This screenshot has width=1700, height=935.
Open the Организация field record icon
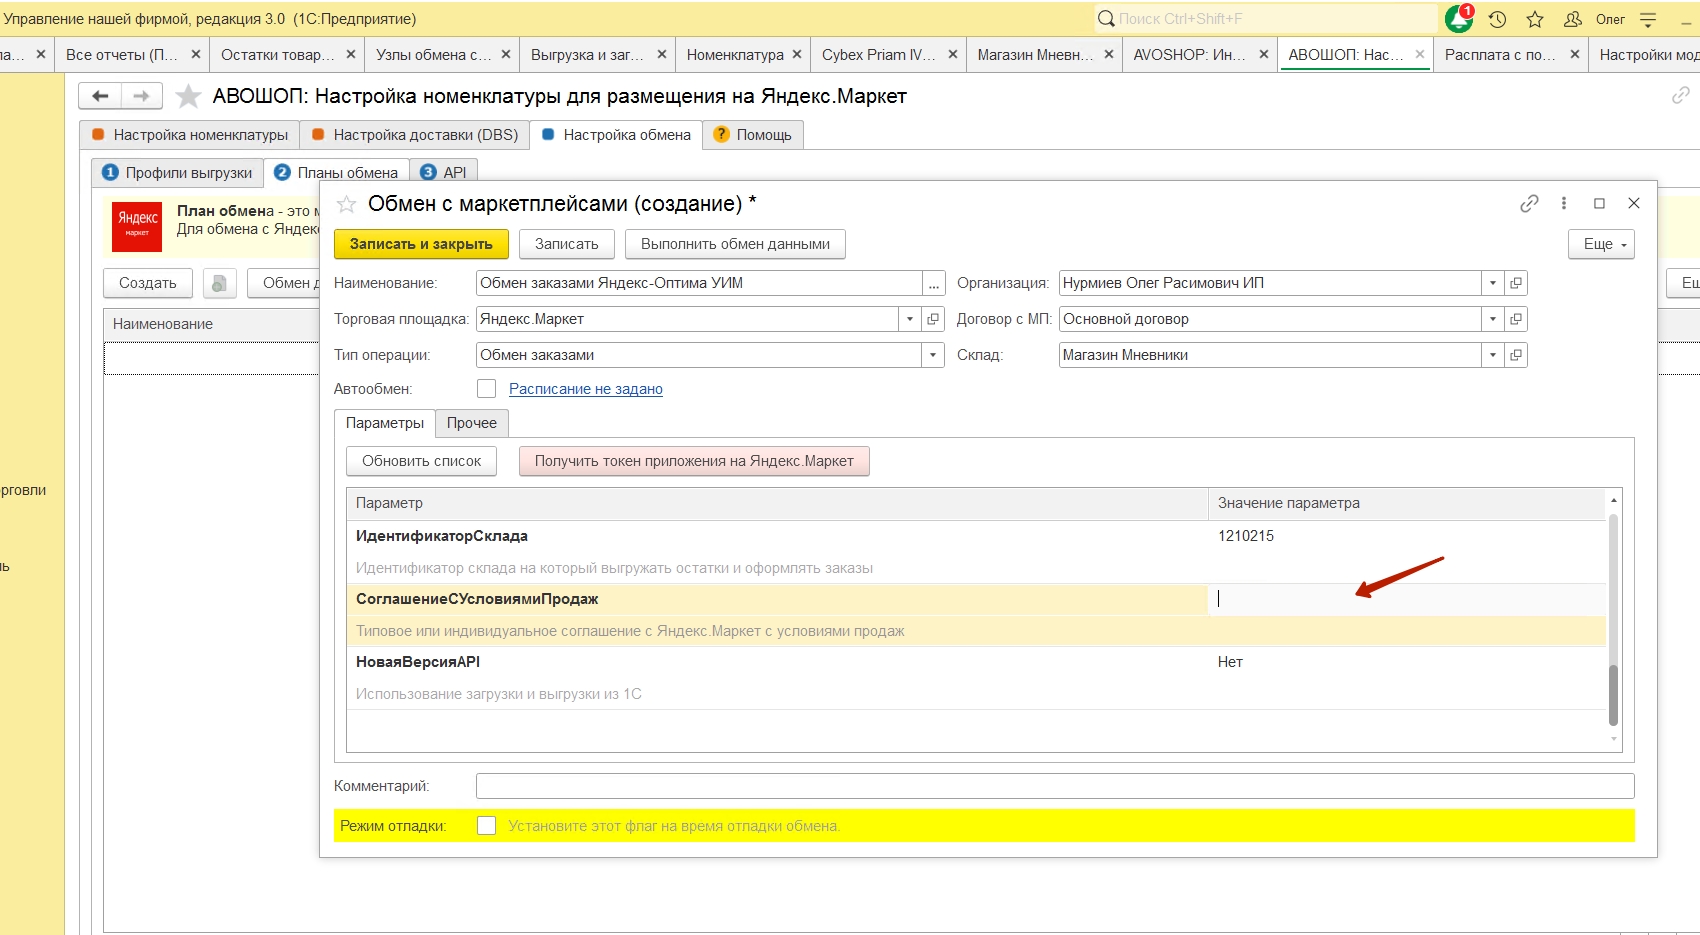point(1516,283)
